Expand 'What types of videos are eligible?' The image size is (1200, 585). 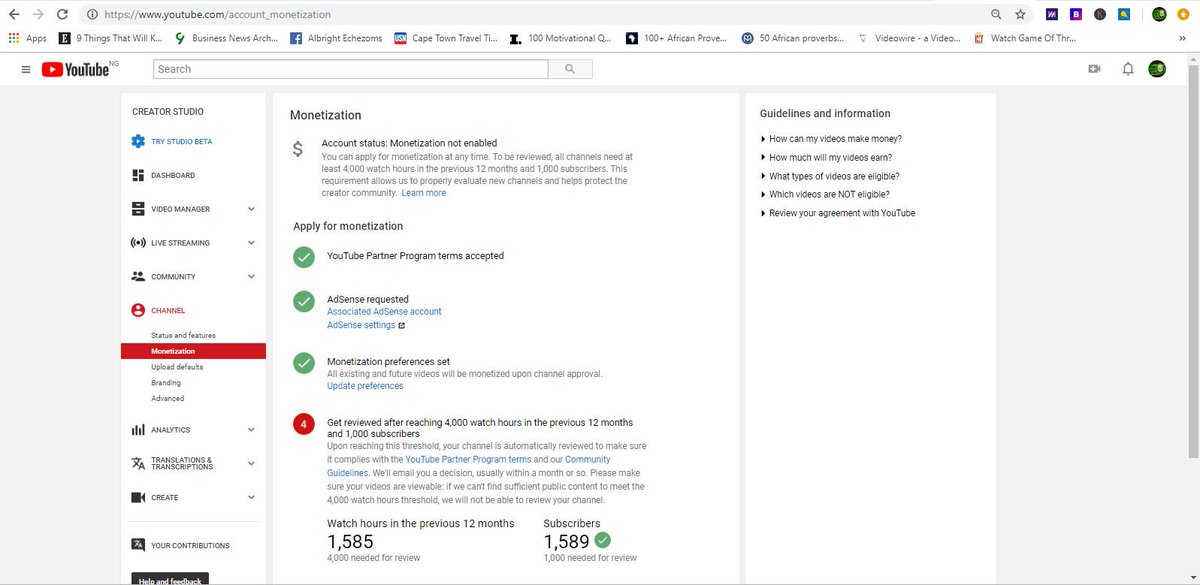(x=830, y=176)
